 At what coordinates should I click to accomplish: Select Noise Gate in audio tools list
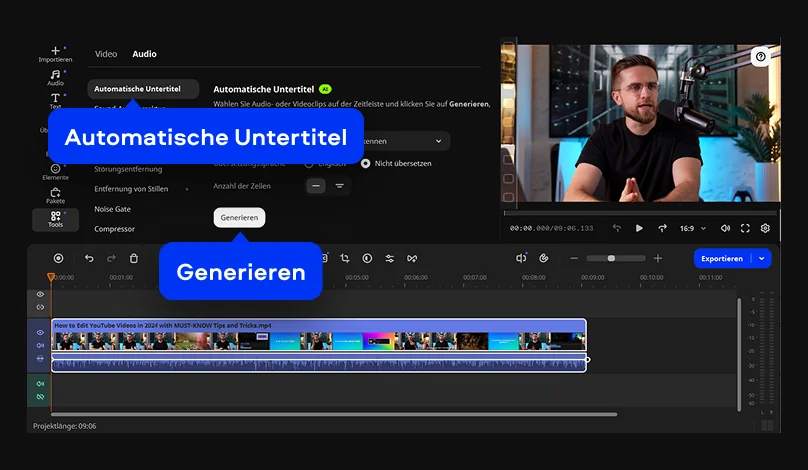point(112,209)
